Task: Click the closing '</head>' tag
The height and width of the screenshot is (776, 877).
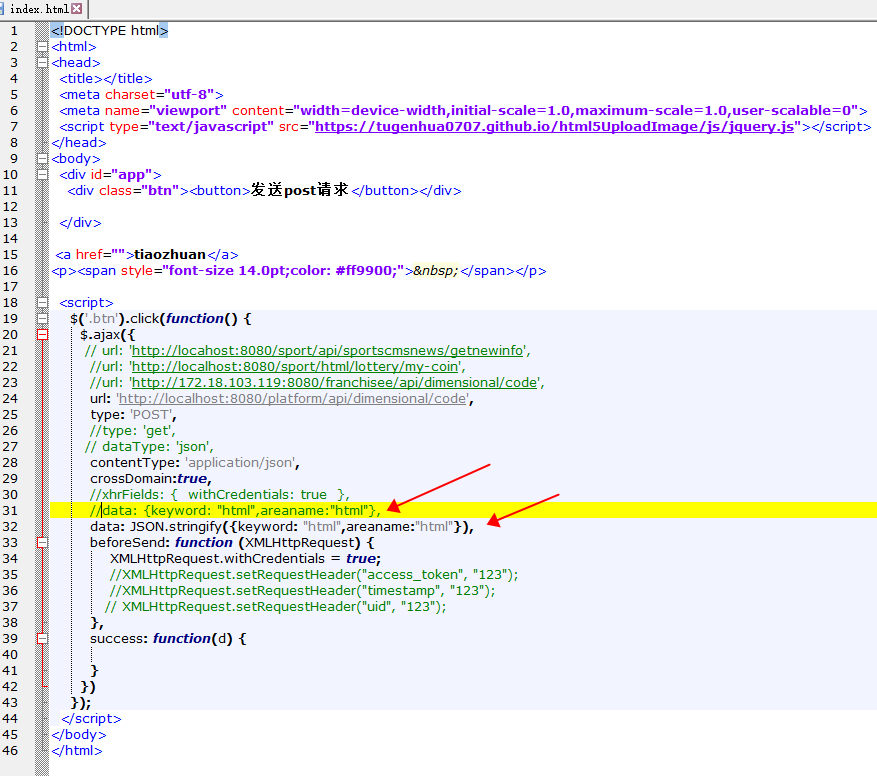Action: pos(78,143)
